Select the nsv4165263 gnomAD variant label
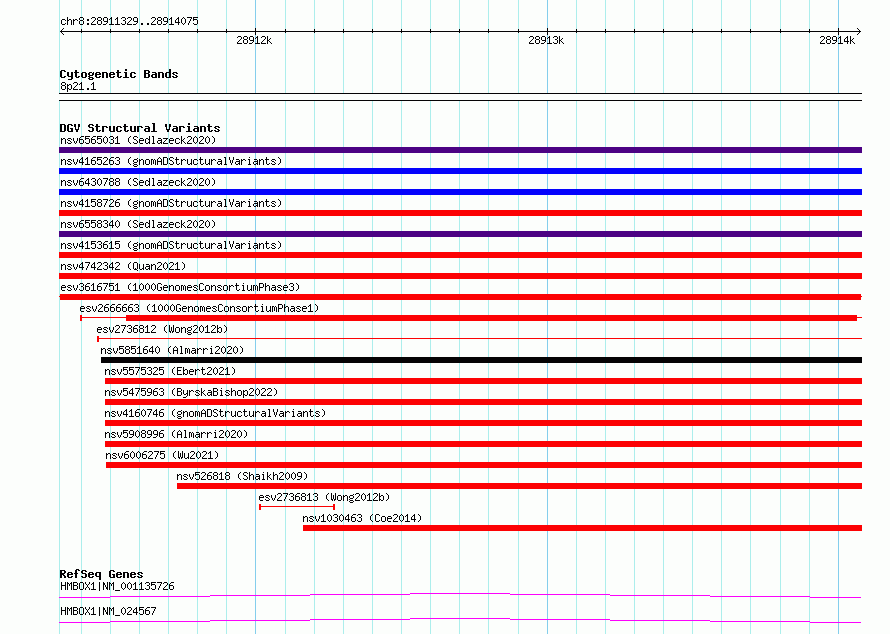 [x=171, y=161]
